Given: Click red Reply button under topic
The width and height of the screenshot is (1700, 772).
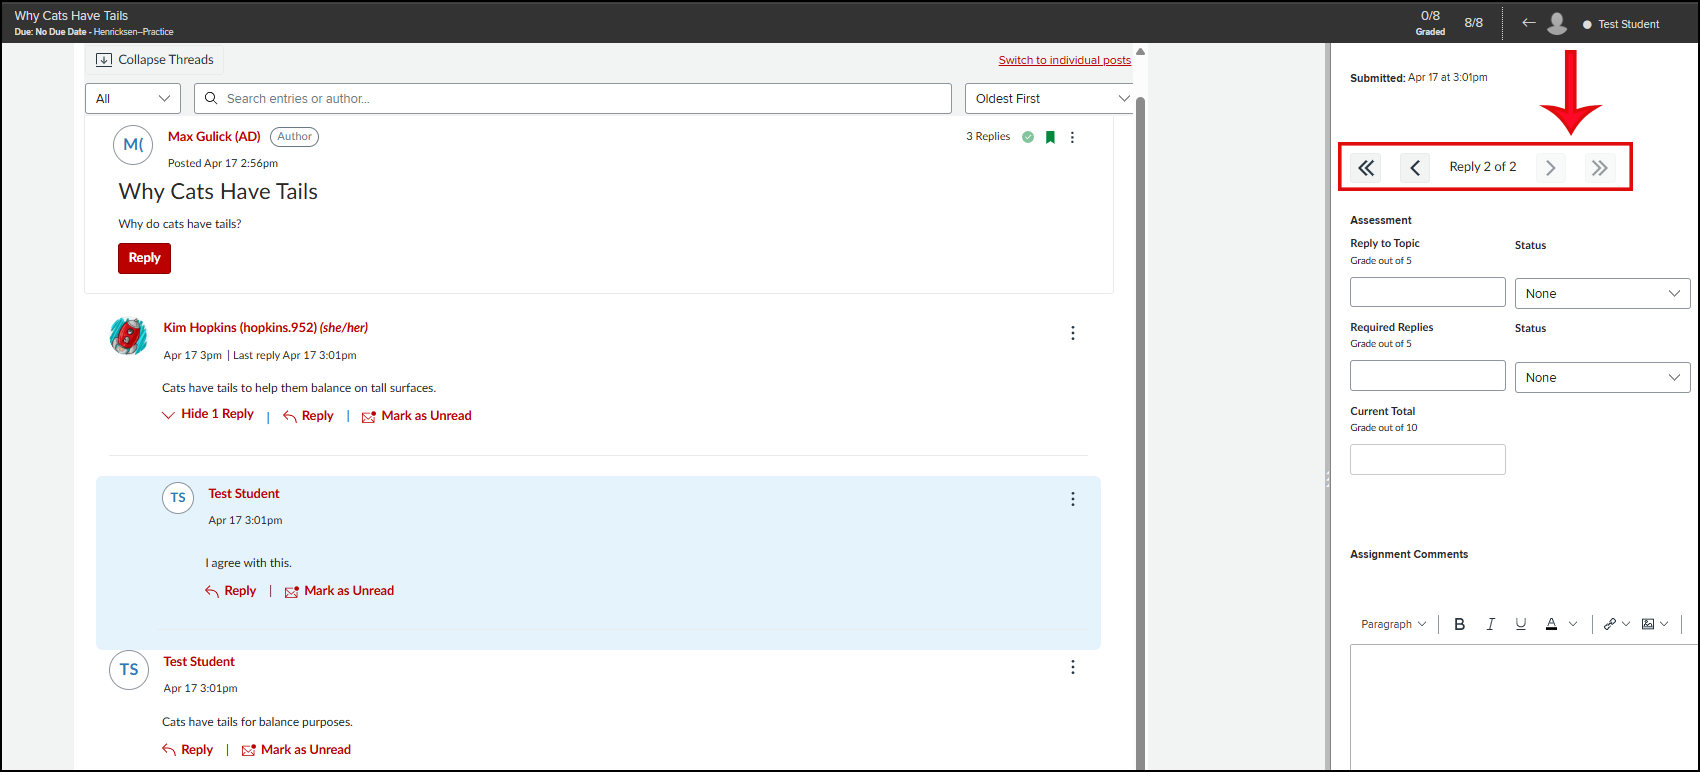Looking at the screenshot, I should (144, 258).
